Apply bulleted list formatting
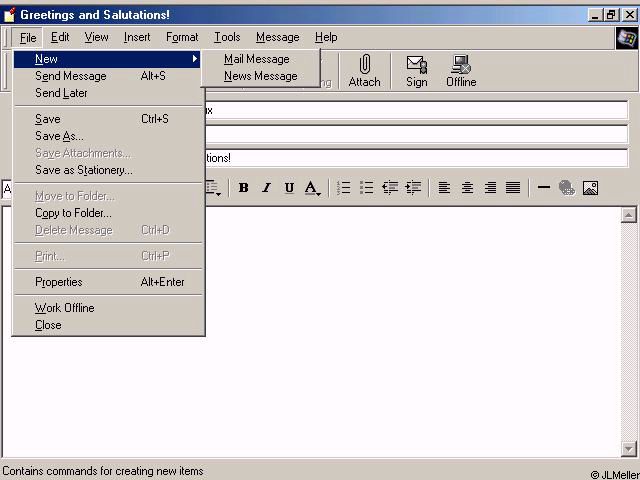 (x=367, y=188)
